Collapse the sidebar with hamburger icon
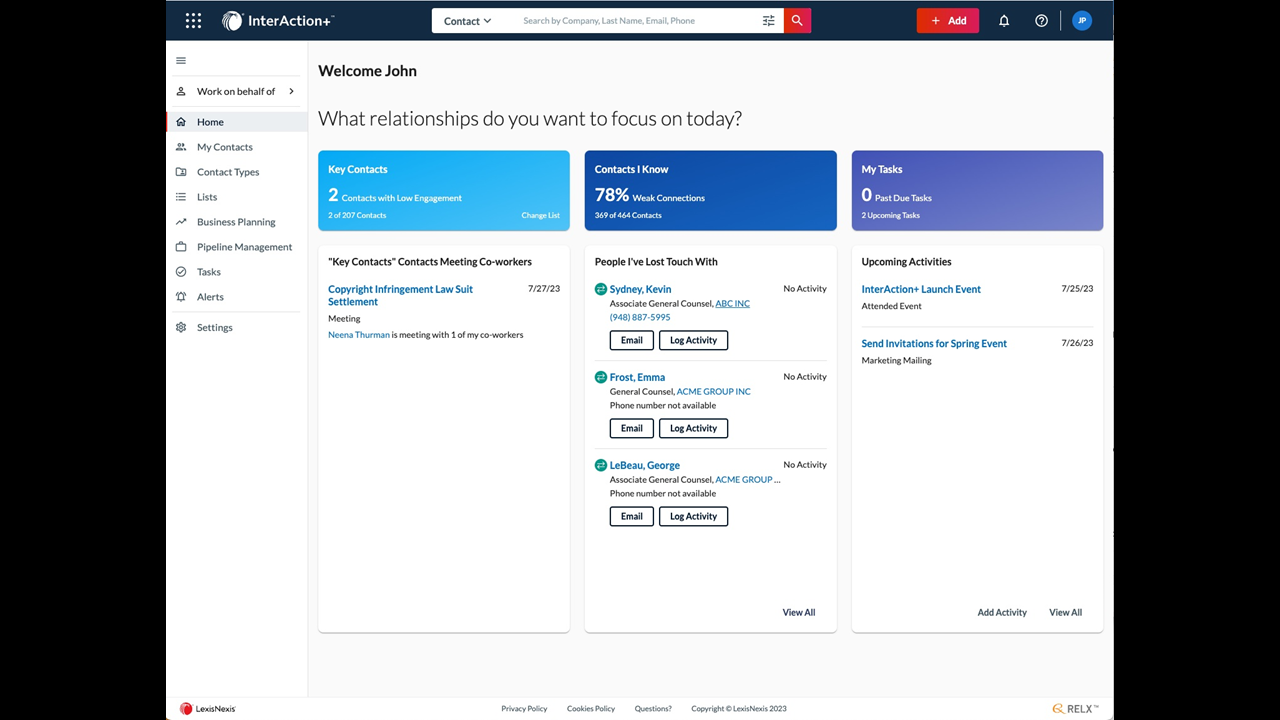Screen dimensions: 1280x720 [181, 61]
